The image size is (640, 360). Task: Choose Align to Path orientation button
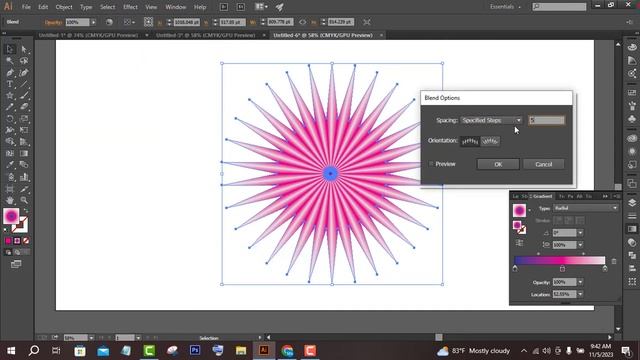tap(490, 141)
